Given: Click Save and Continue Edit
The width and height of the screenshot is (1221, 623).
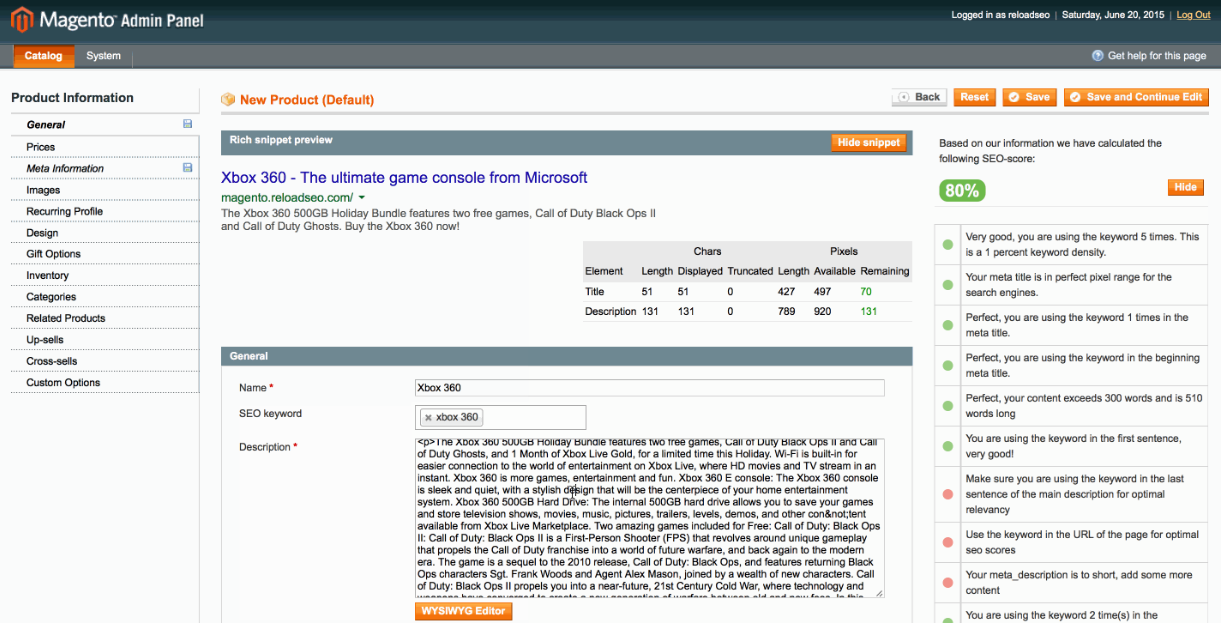Looking at the screenshot, I should [1136, 97].
